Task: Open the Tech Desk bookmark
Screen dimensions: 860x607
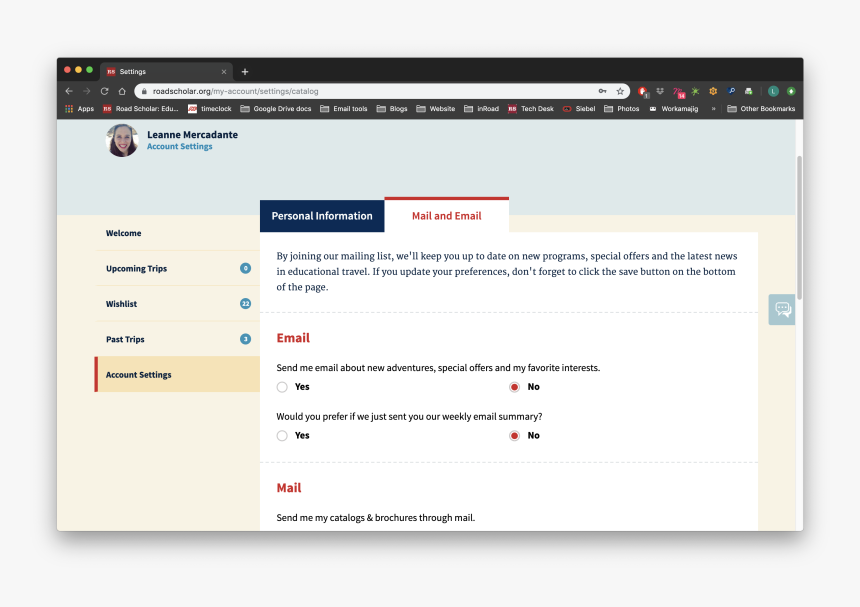Action: click(531, 109)
